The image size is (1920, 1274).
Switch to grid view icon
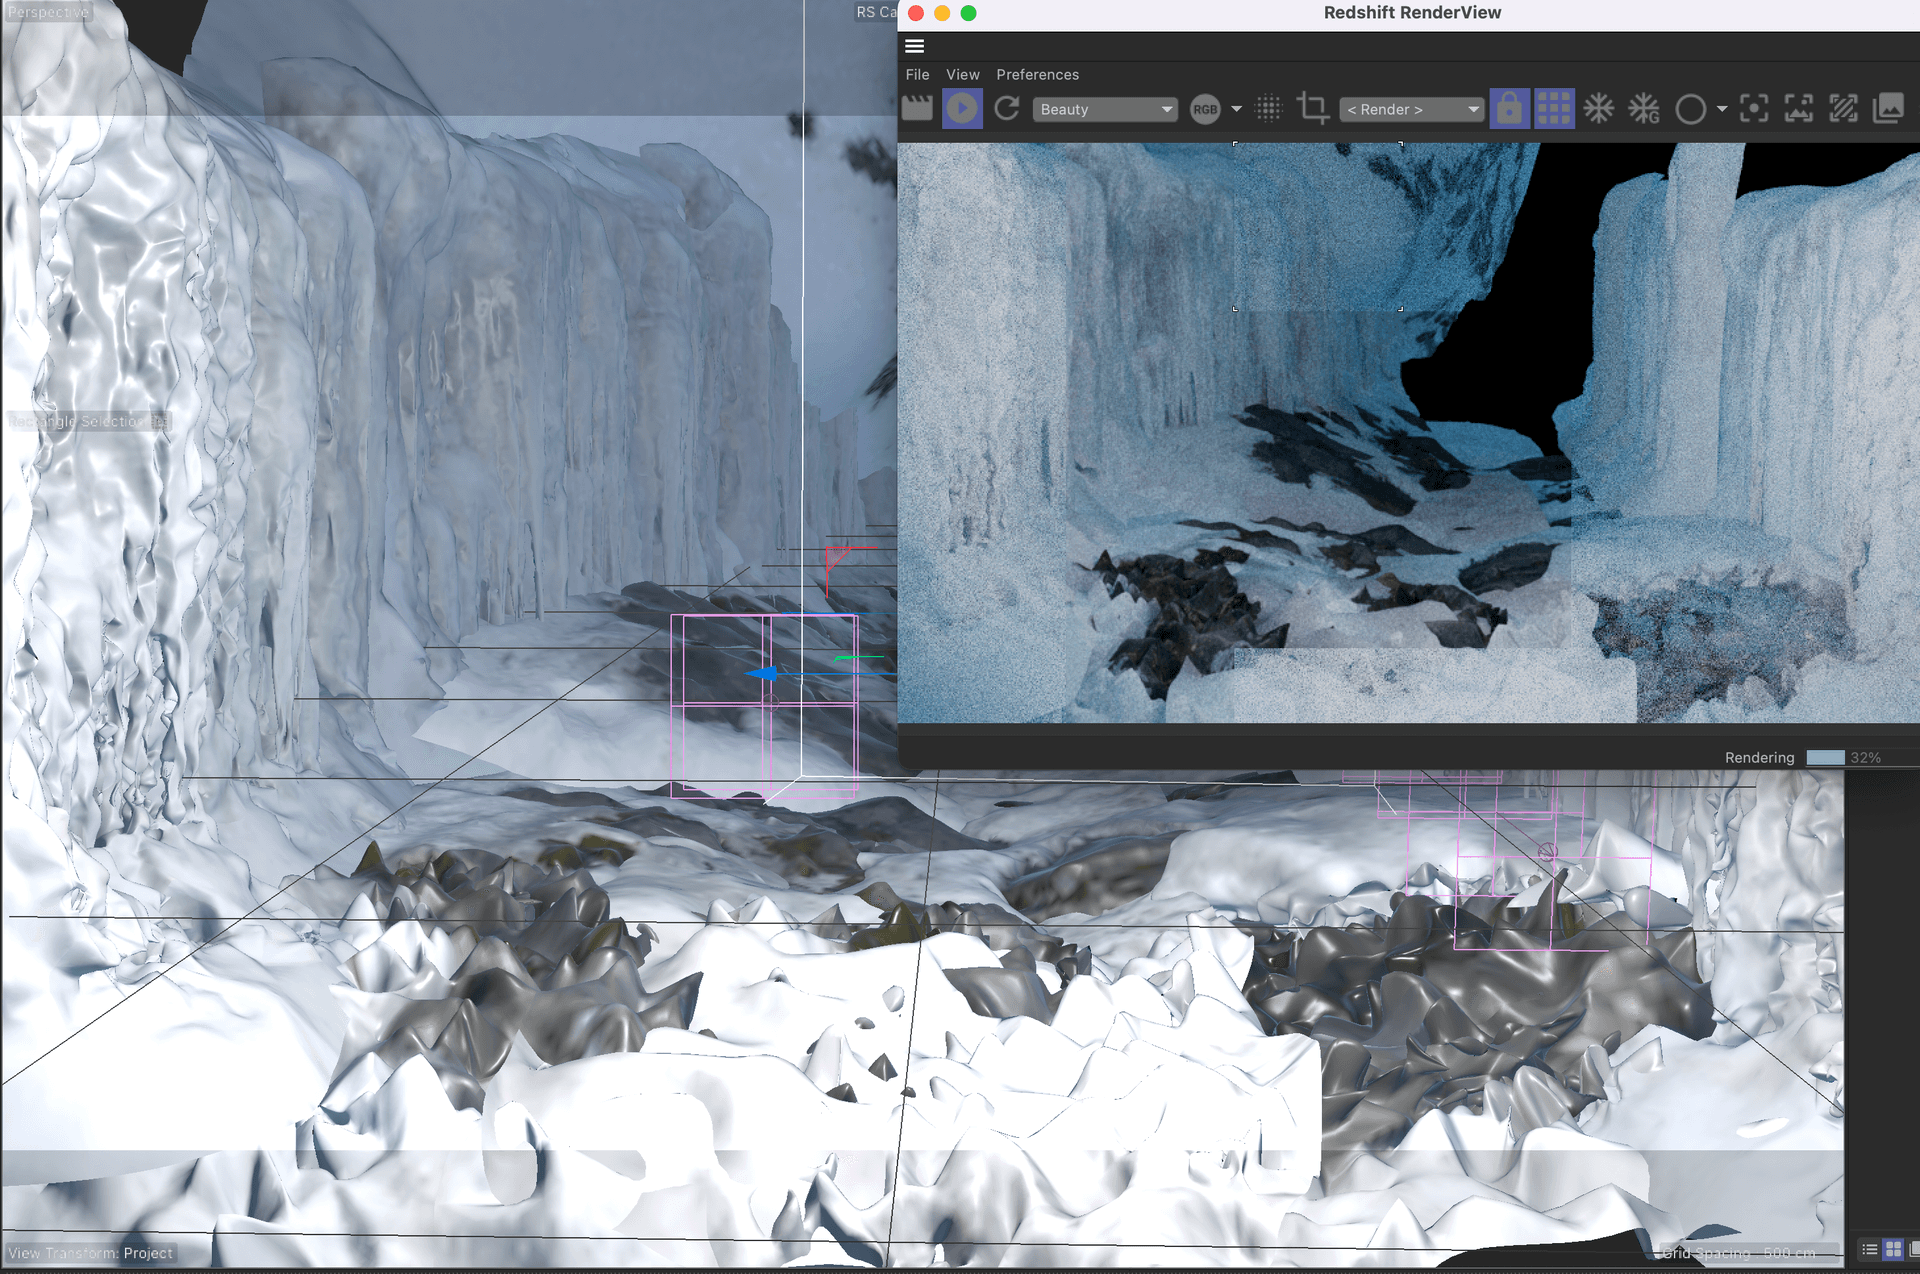tap(1893, 1250)
